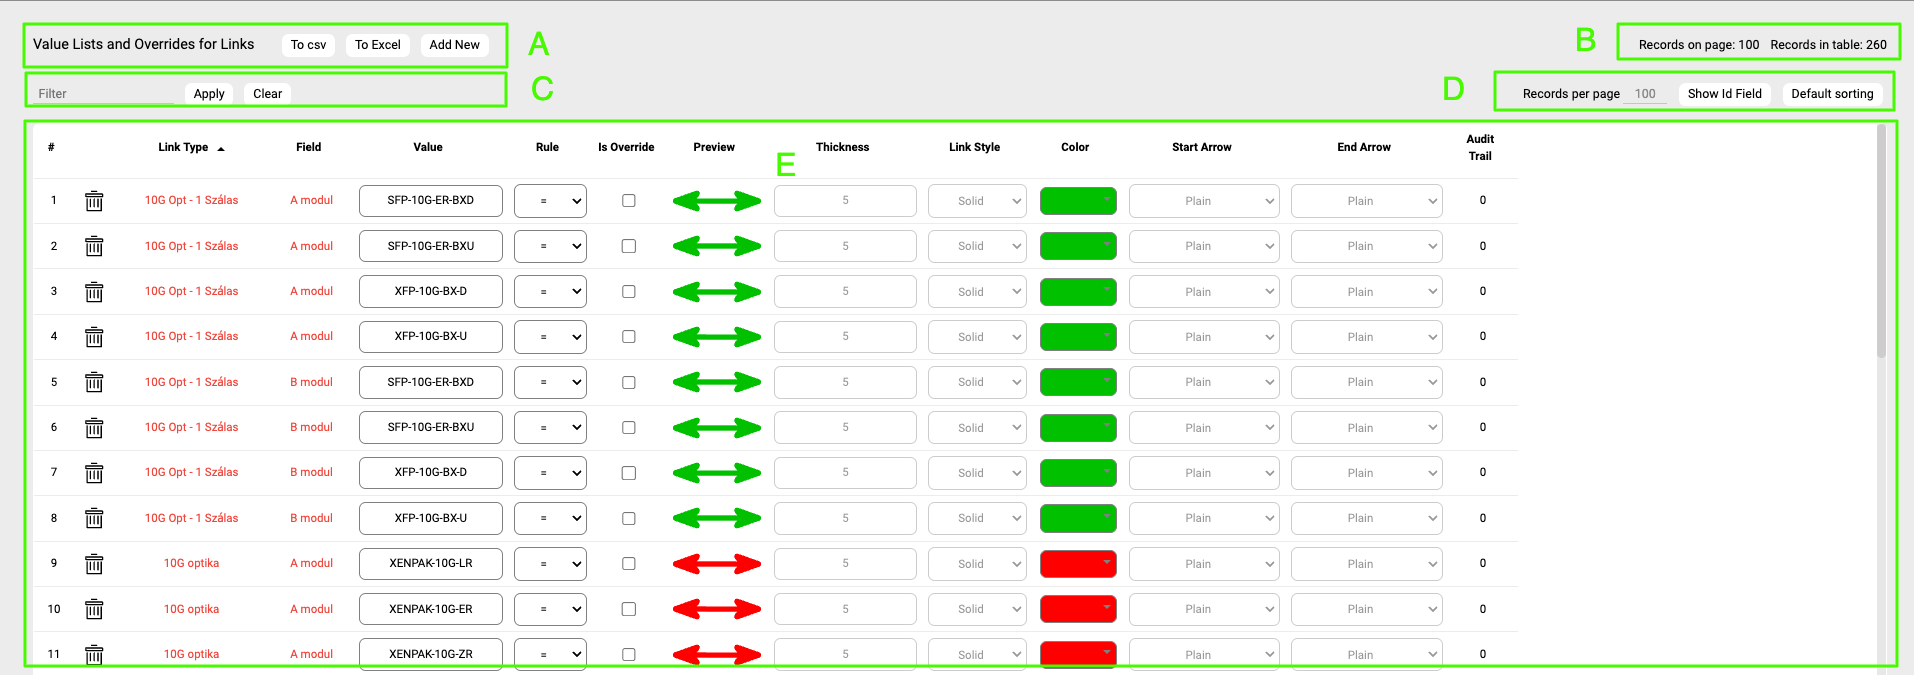Viewport: 1914px width, 675px height.
Task: Sort by the Field column header
Action: pyautogui.click(x=308, y=147)
